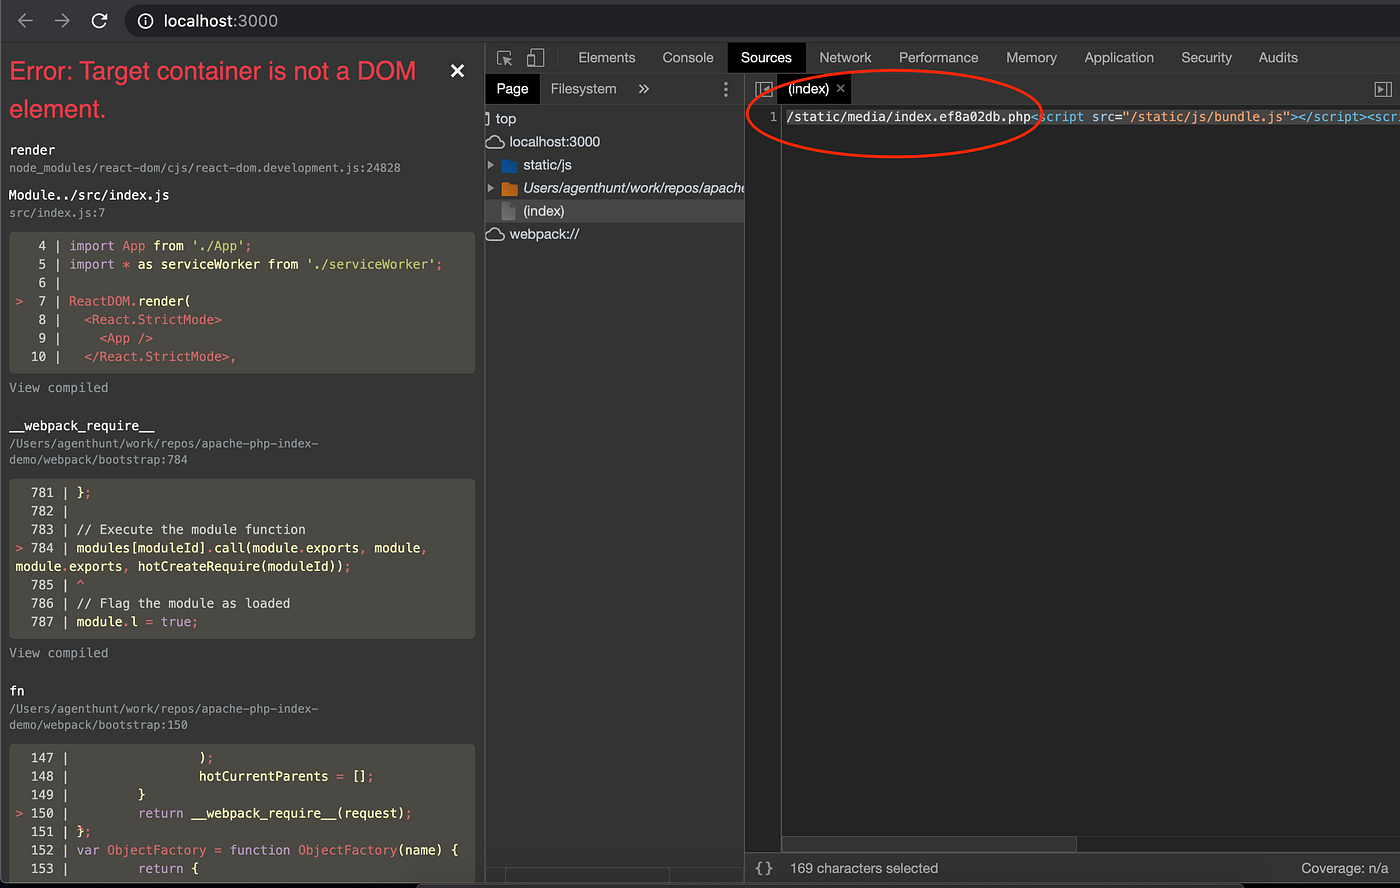Toggle the device toolbar icon

pos(536,58)
